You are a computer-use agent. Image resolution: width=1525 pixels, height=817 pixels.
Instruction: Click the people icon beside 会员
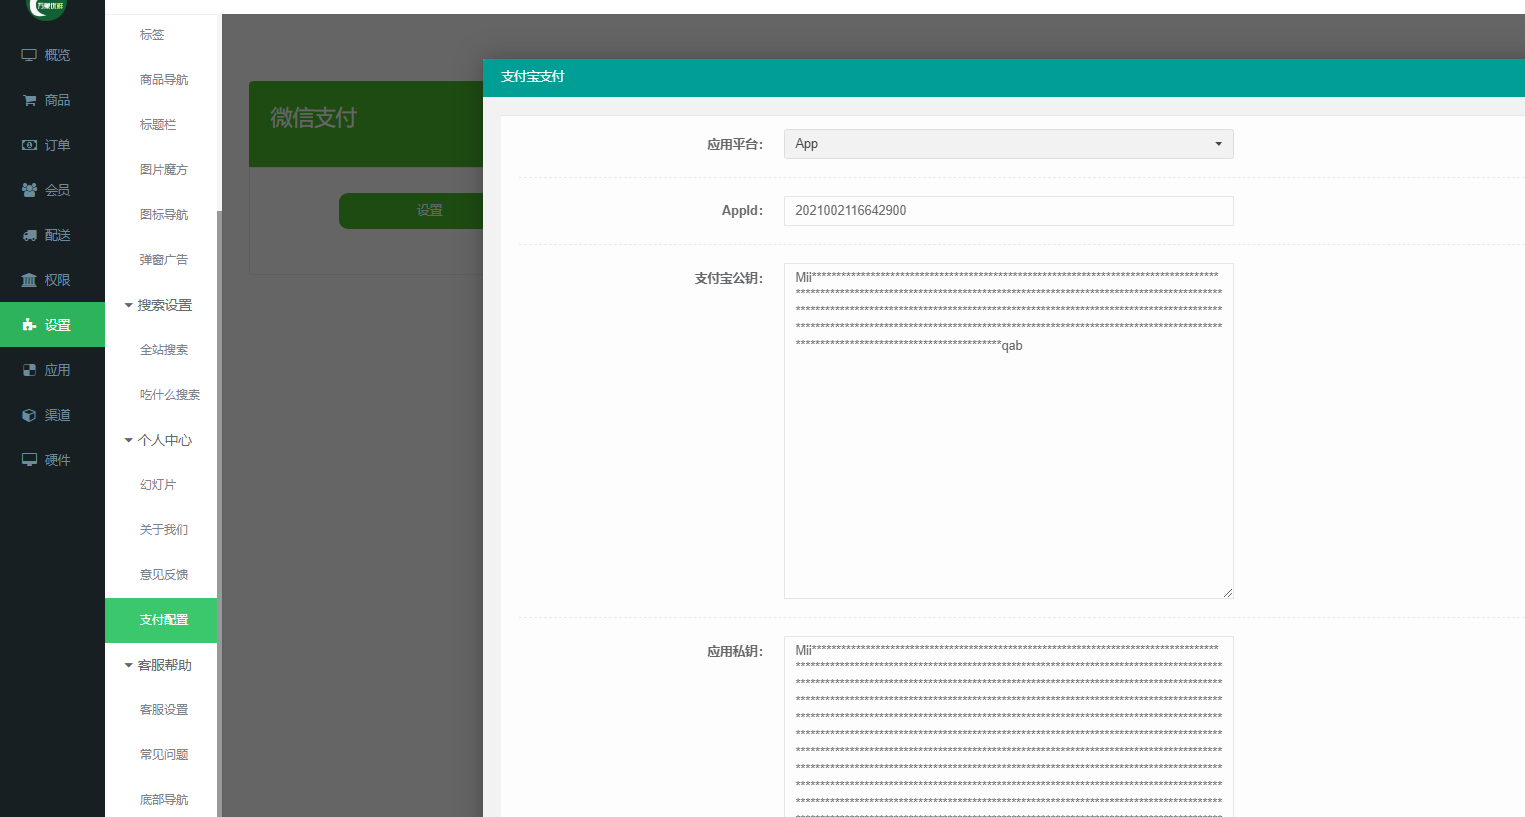pos(29,190)
